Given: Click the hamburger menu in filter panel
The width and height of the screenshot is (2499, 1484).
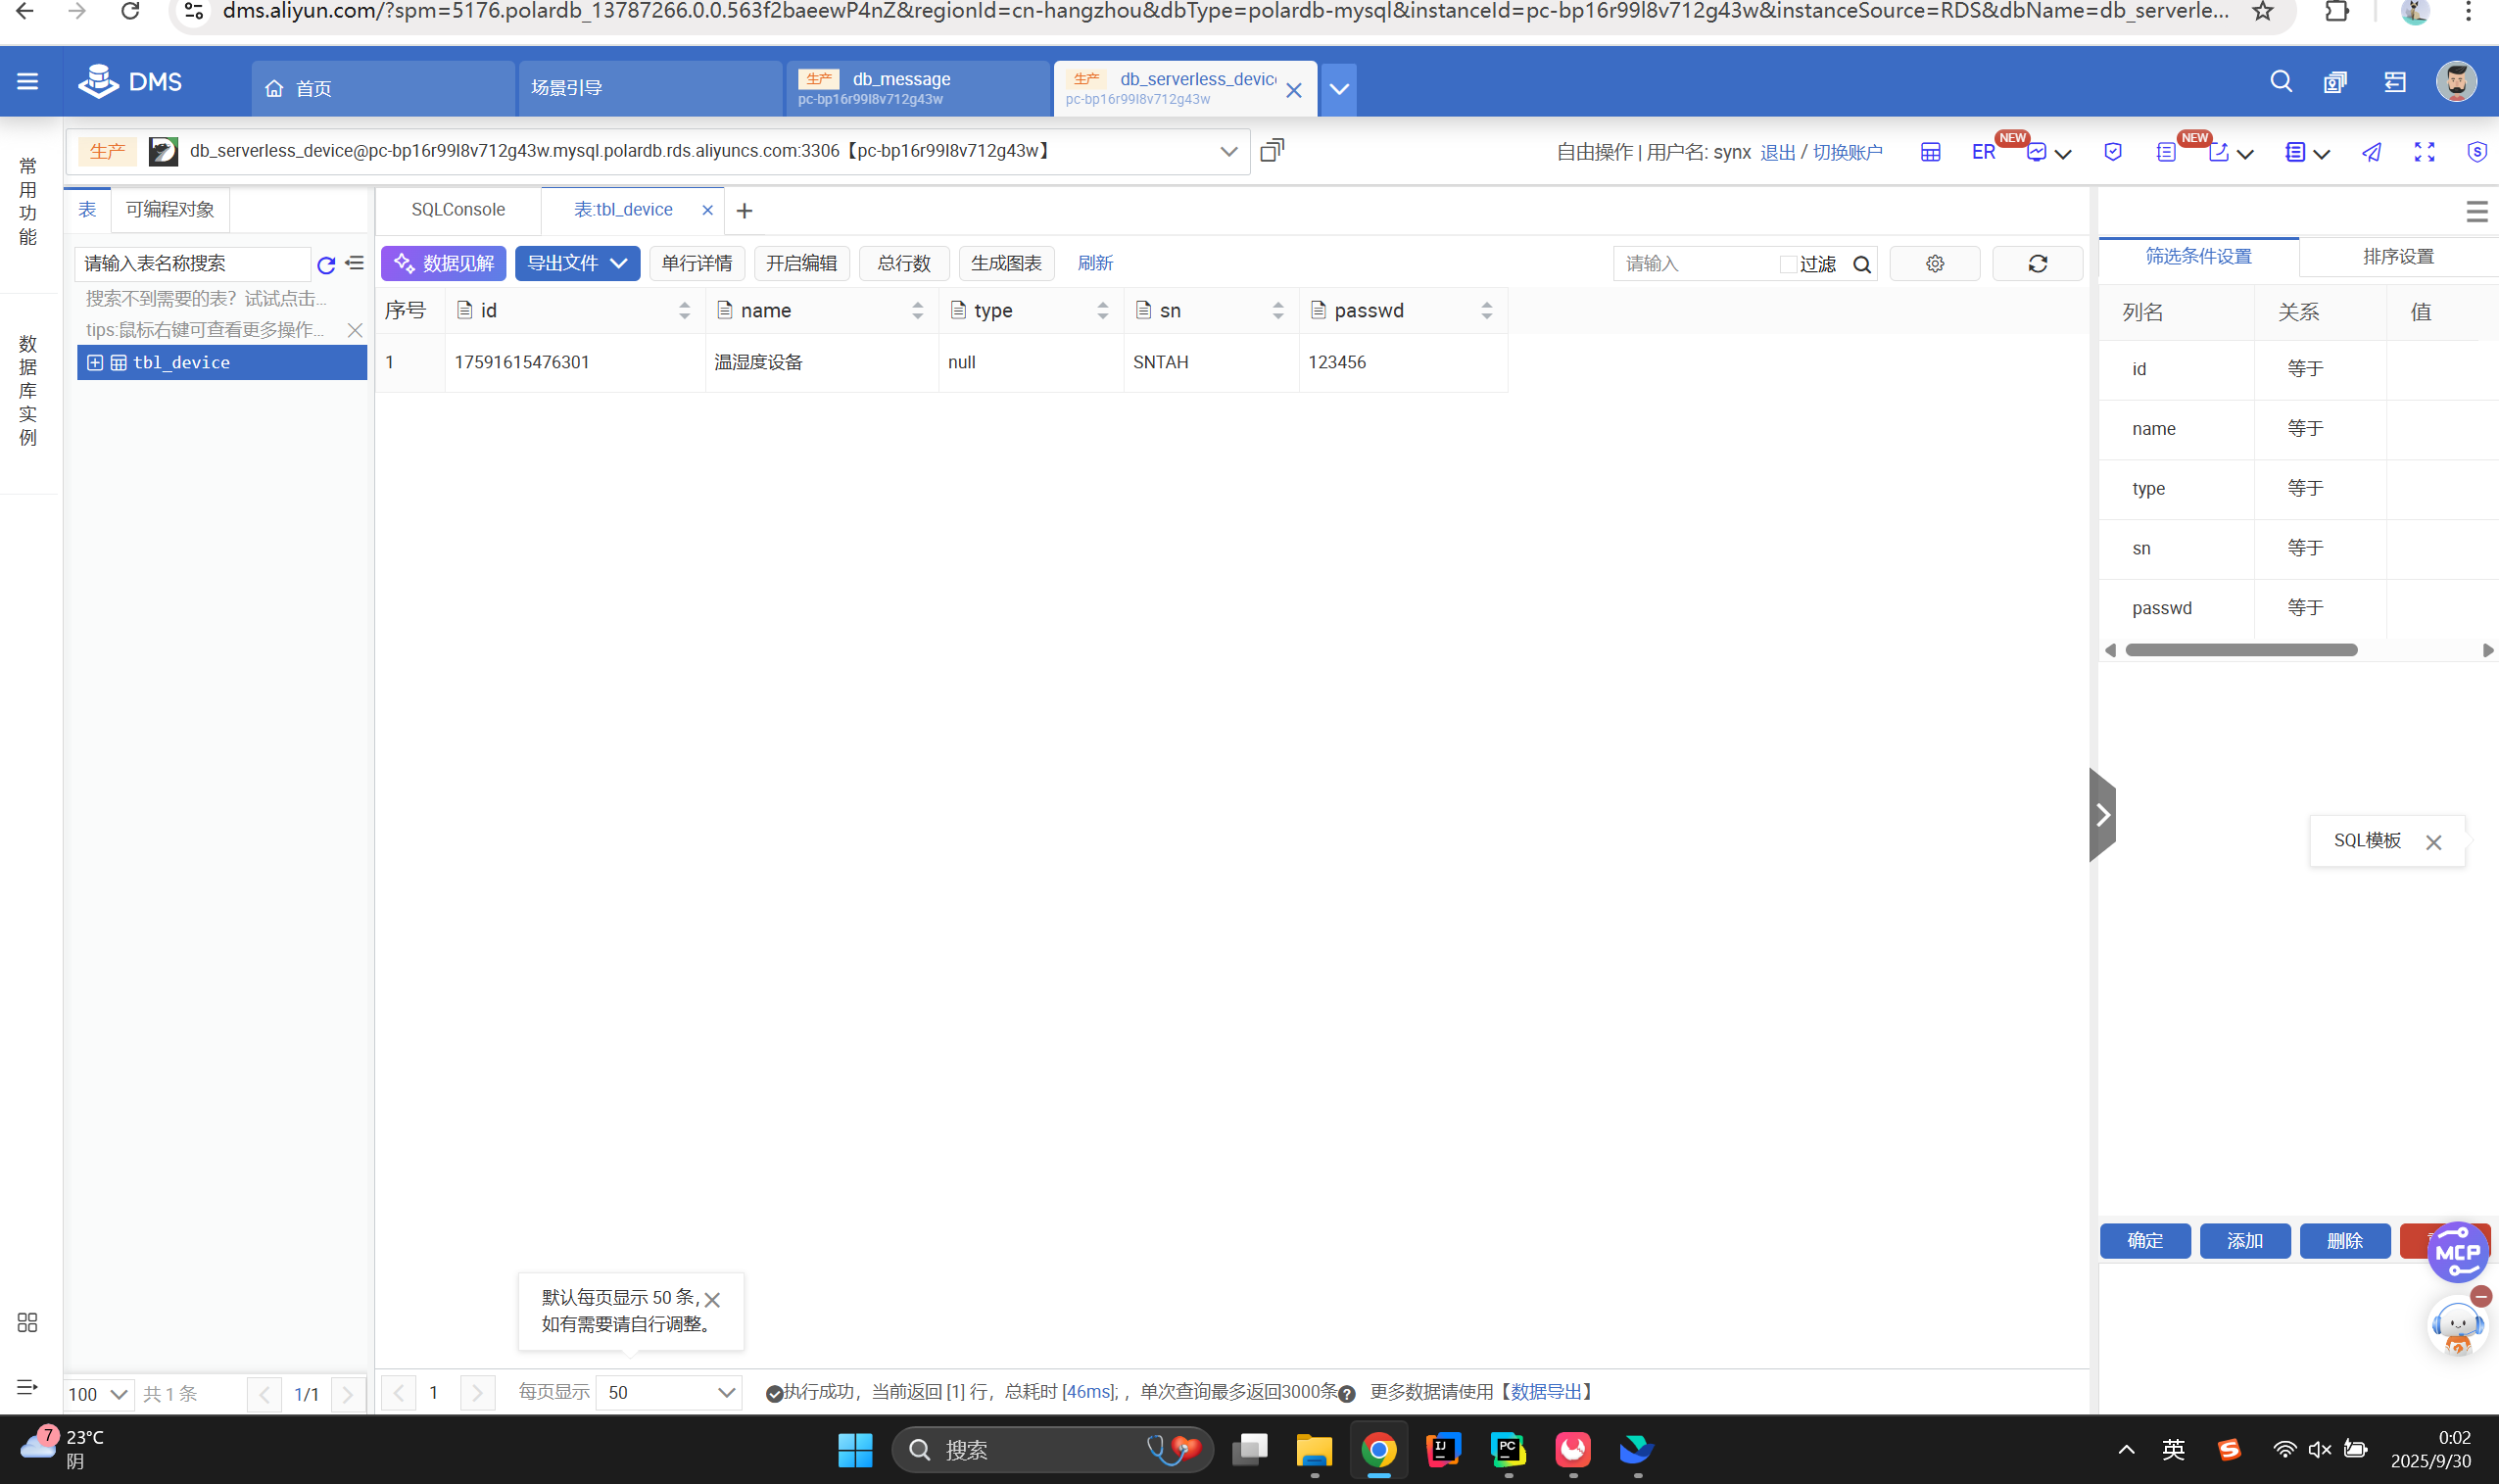Looking at the screenshot, I should point(2476,211).
